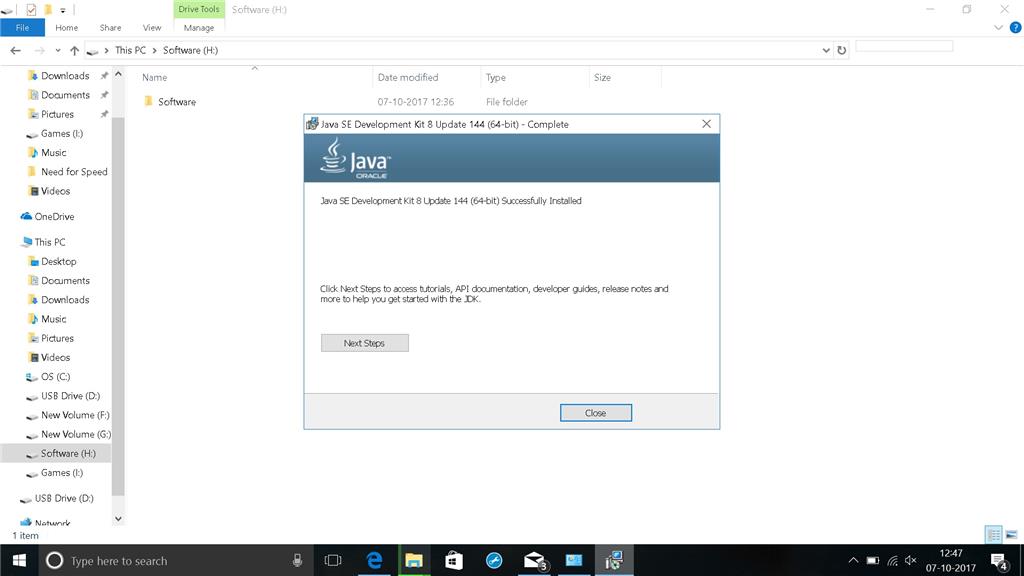The width and height of the screenshot is (1024, 576).
Task: Open Task View from the taskbar
Action: coord(333,560)
